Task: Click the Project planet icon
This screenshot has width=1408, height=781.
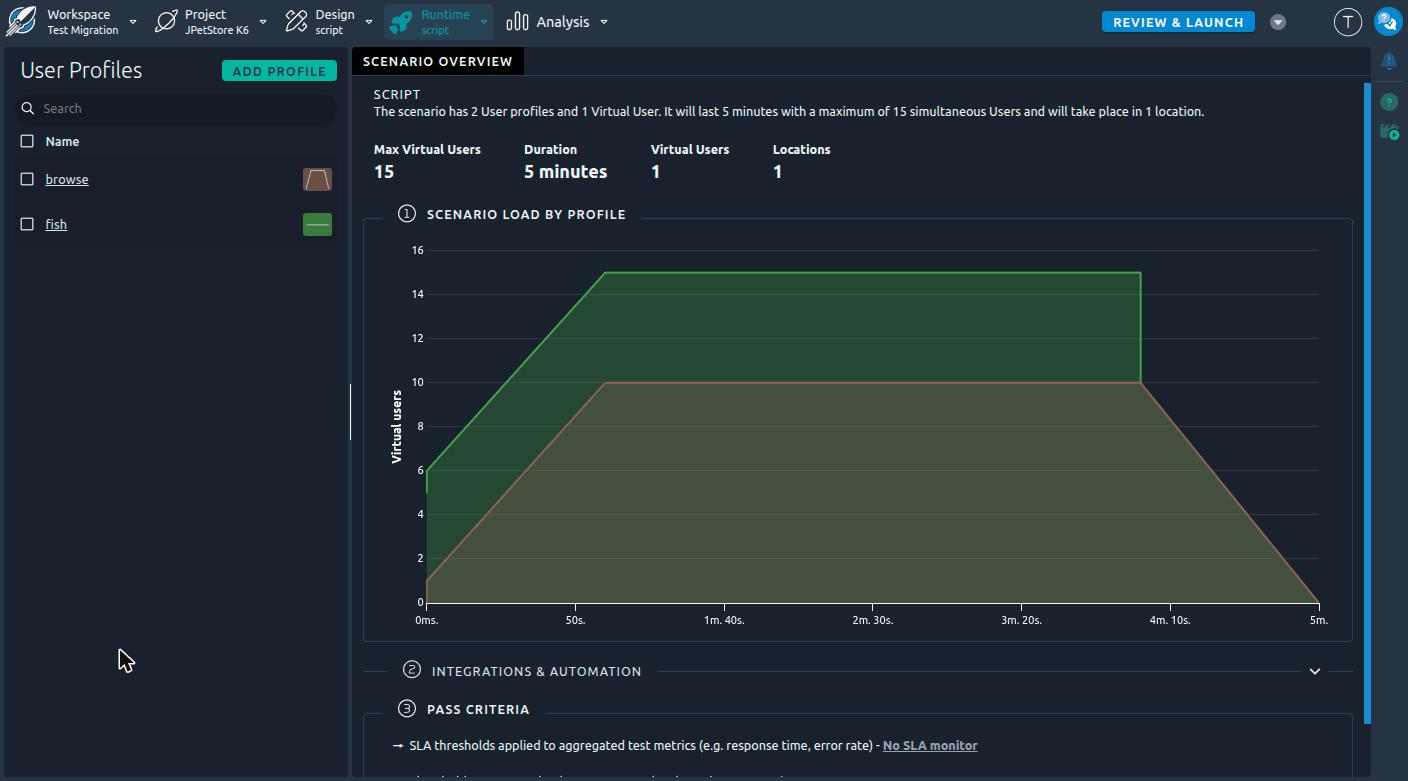Action: 167,21
